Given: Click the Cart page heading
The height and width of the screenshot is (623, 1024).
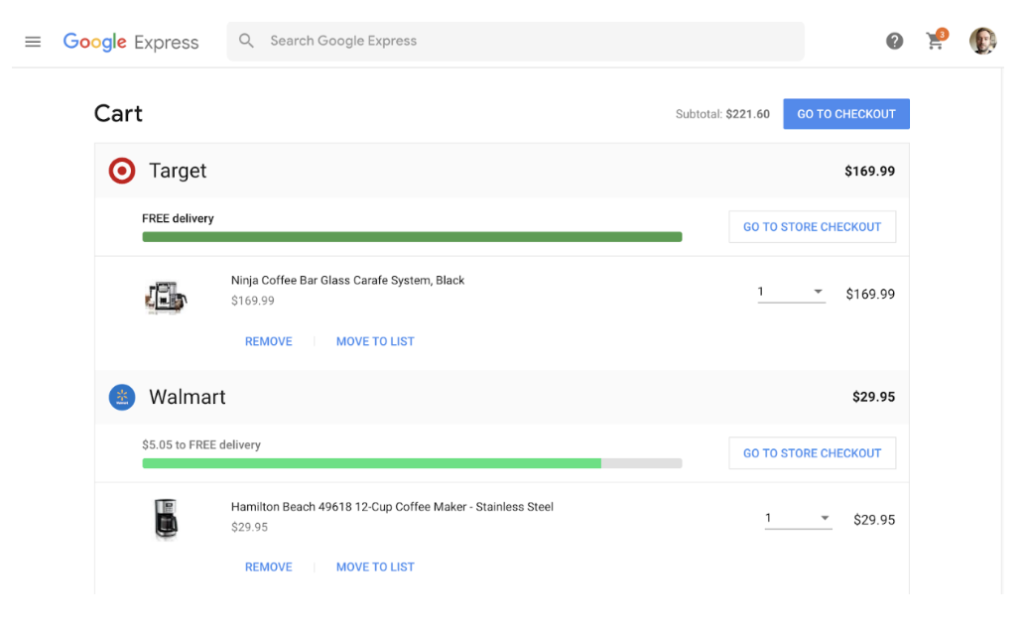Looking at the screenshot, I should tap(118, 113).
